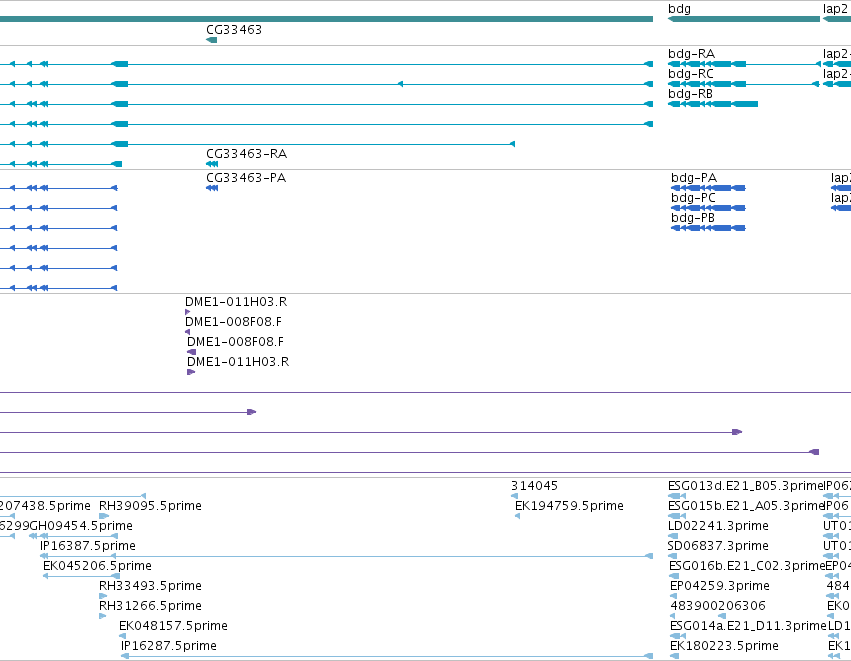Select the EK048157.5prime EST
The image size is (851, 661).
click(123, 636)
